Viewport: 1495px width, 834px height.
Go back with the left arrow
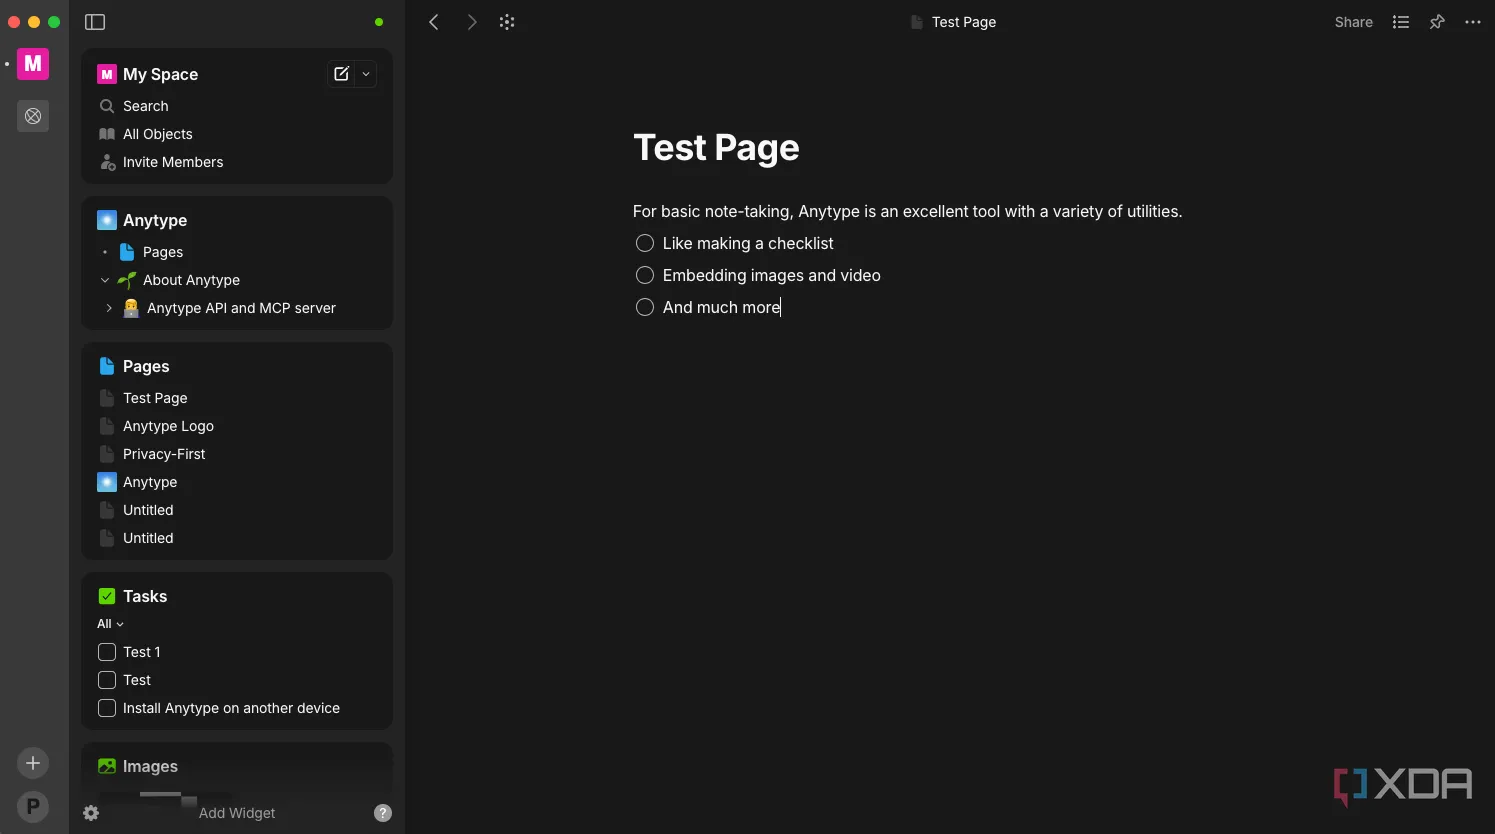pyautogui.click(x=434, y=22)
